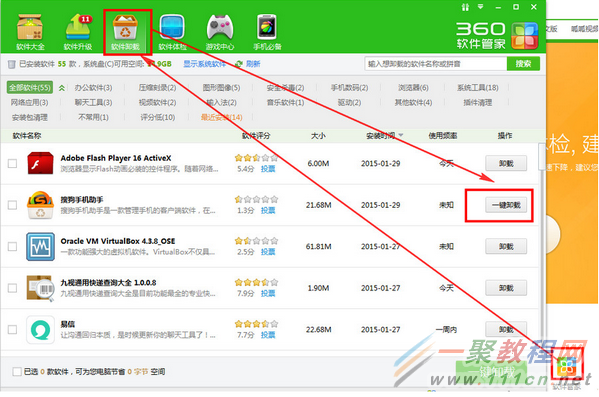Select 插件清理 category
The height and width of the screenshot is (397, 599).
point(478,102)
